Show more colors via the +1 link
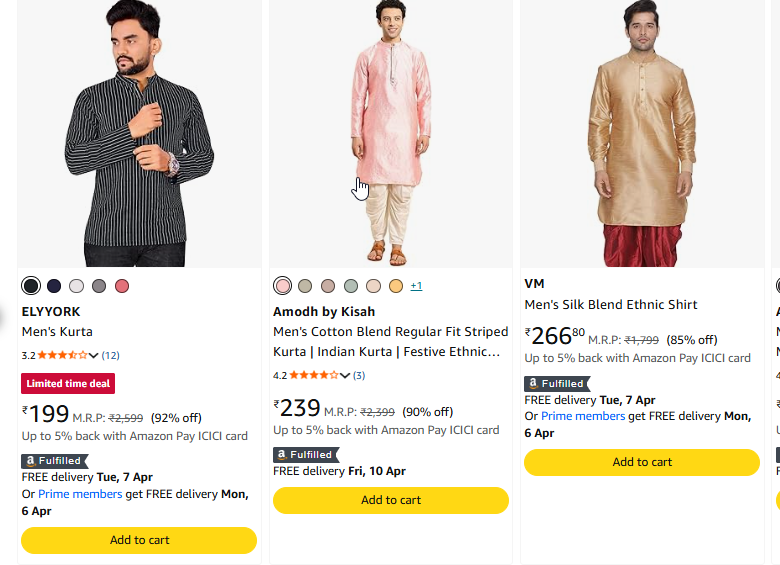 click(416, 286)
